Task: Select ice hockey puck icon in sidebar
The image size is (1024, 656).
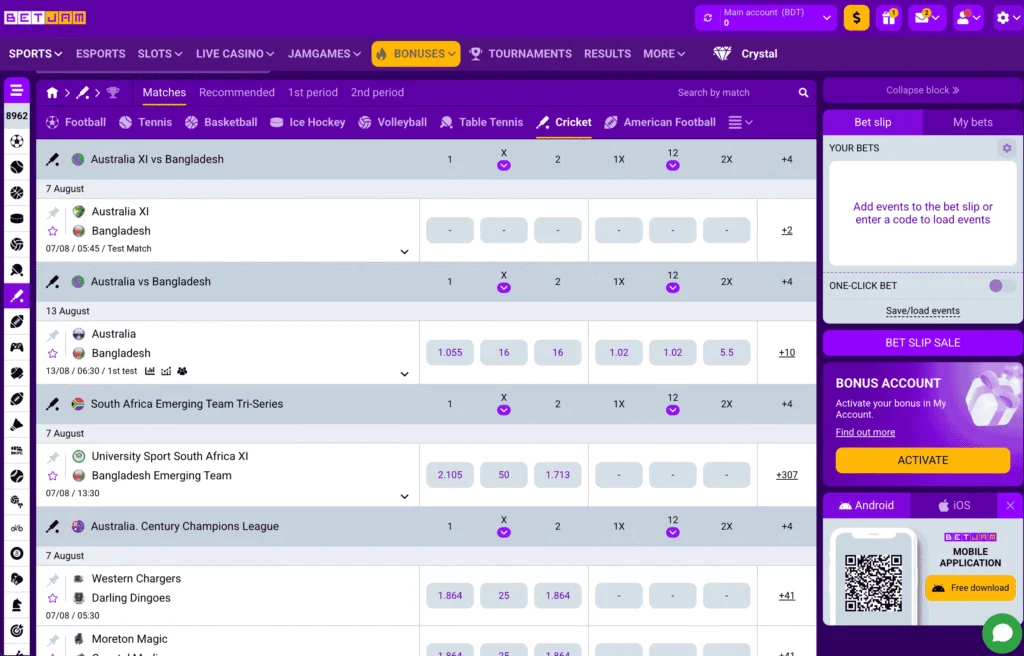Action: click(x=17, y=218)
